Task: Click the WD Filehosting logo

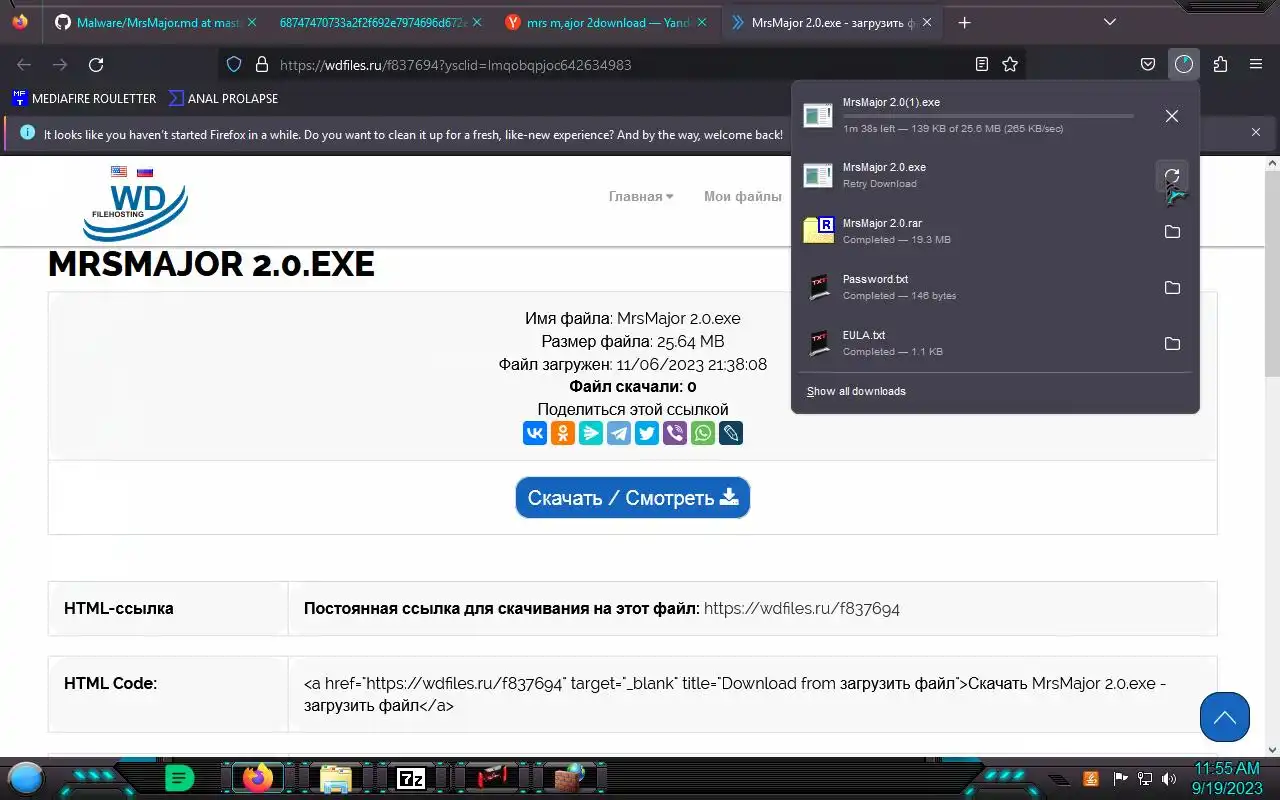Action: click(x=134, y=210)
